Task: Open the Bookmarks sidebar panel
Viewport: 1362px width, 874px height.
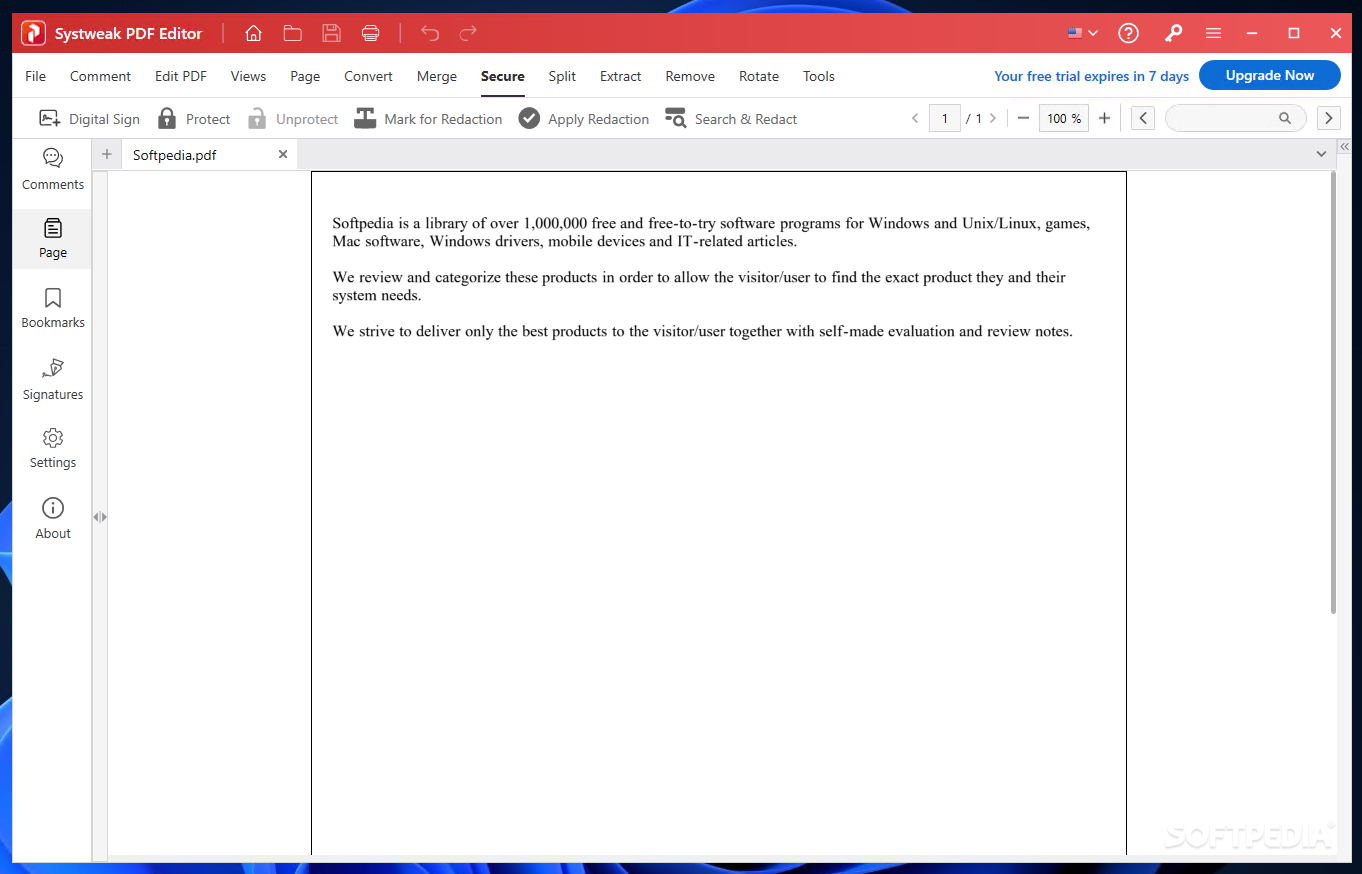Action: tap(53, 308)
